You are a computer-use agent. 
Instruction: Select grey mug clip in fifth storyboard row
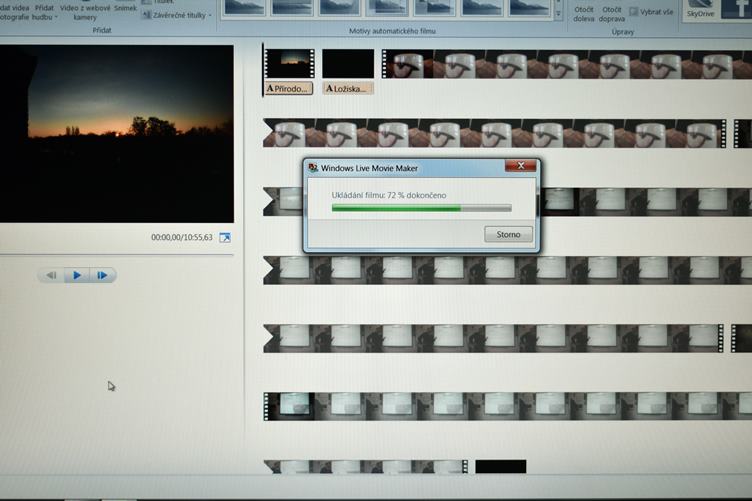tap(493, 338)
